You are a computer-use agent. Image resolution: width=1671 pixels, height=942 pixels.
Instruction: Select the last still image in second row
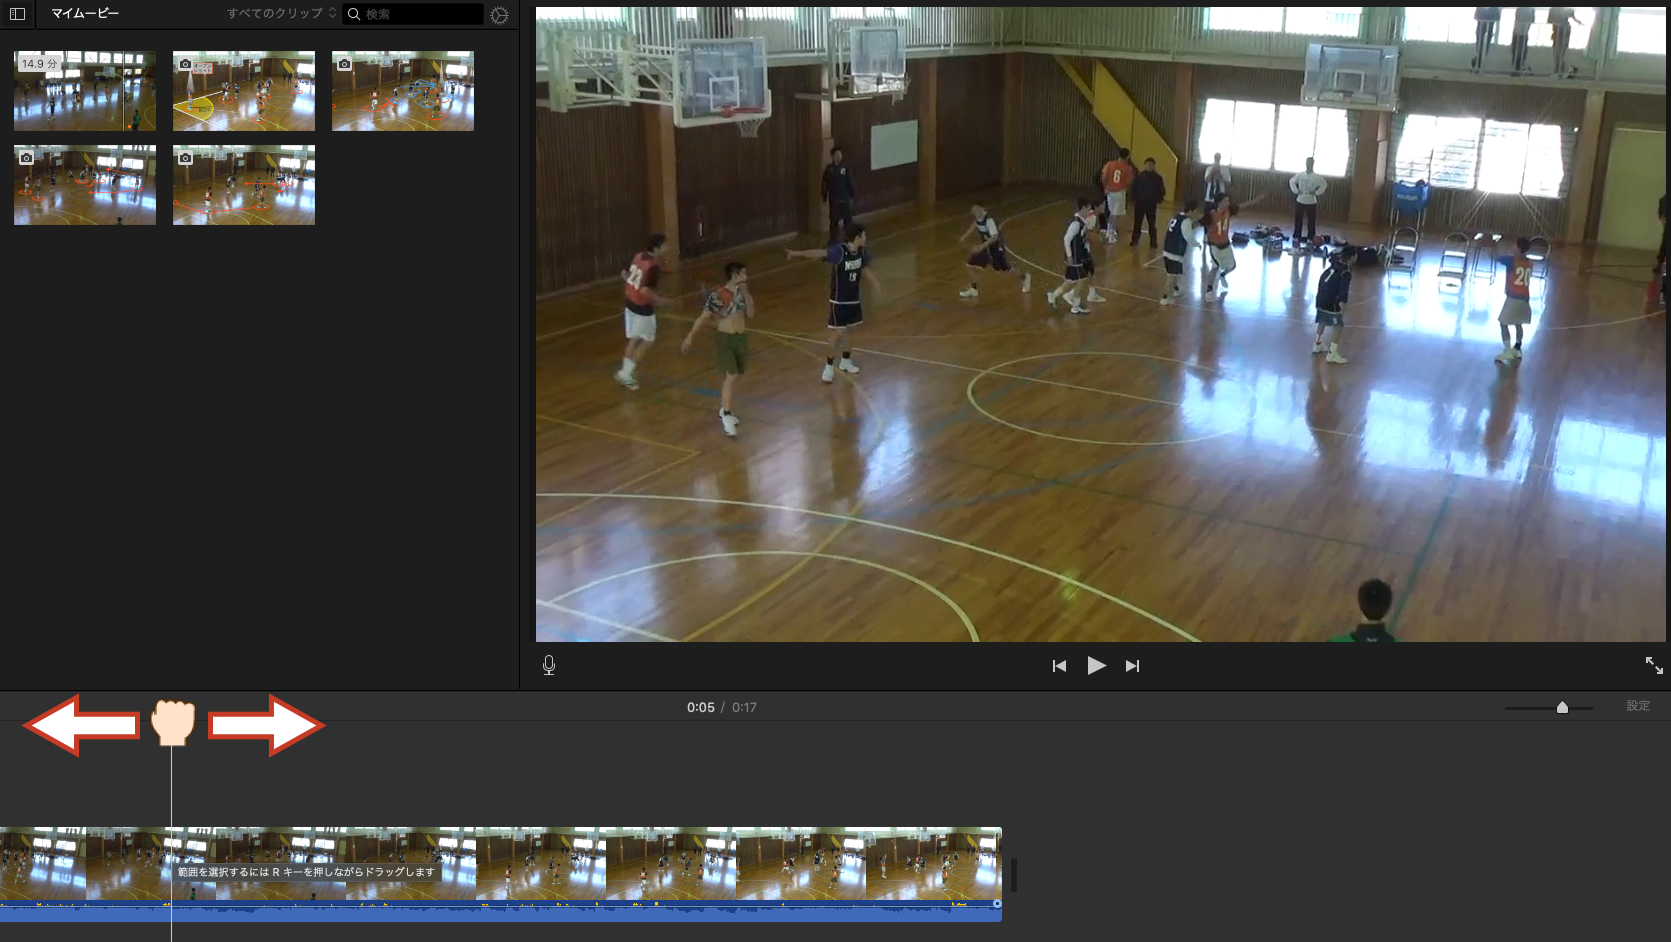click(244, 185)
